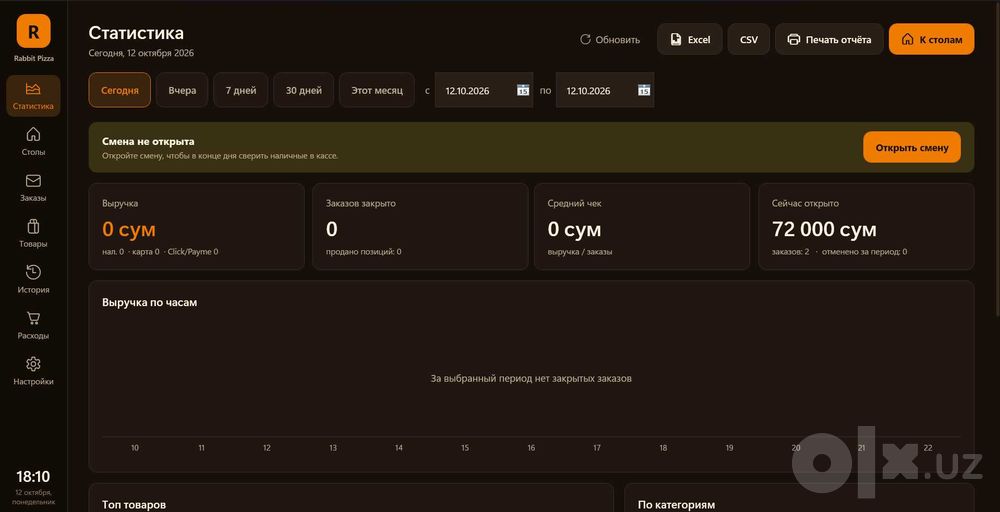This screenshot has width=1000, height=512.
Task: Click the Смена не открыта heading
Action: click(148, 142)
